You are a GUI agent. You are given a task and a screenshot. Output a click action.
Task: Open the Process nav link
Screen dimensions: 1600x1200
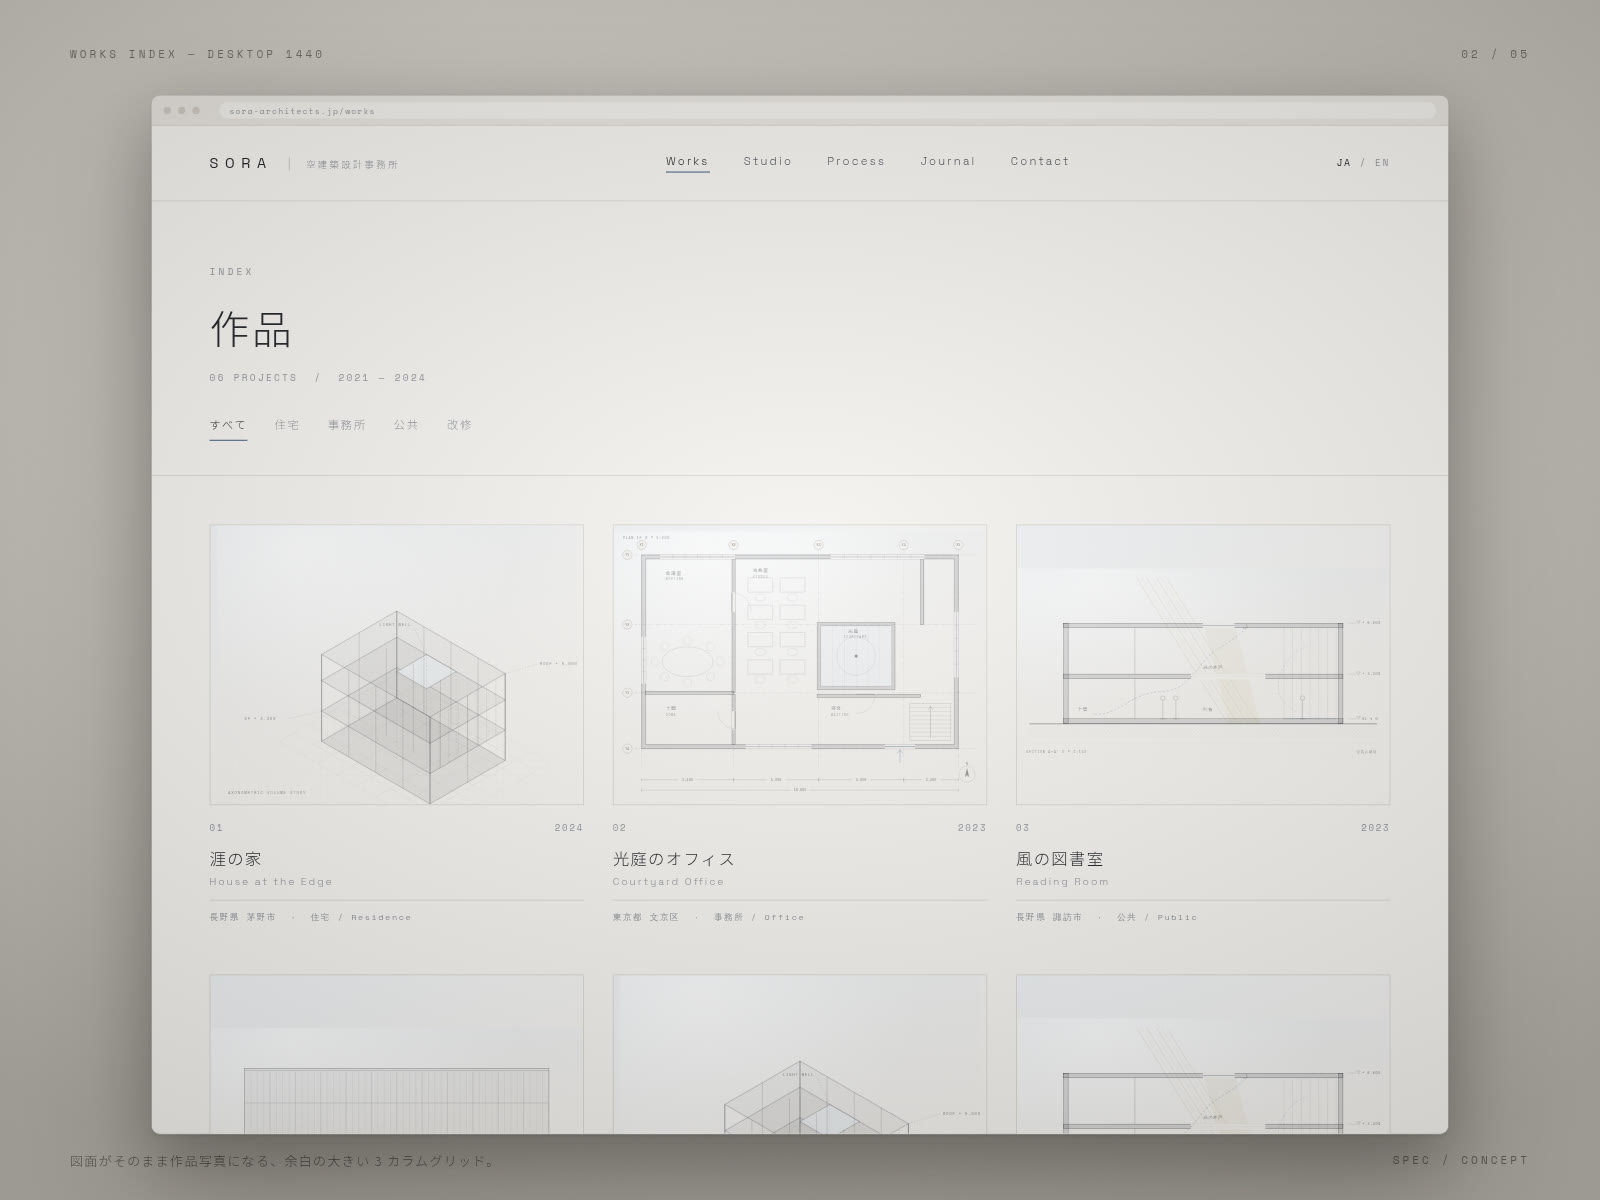(x=856, y=161)
